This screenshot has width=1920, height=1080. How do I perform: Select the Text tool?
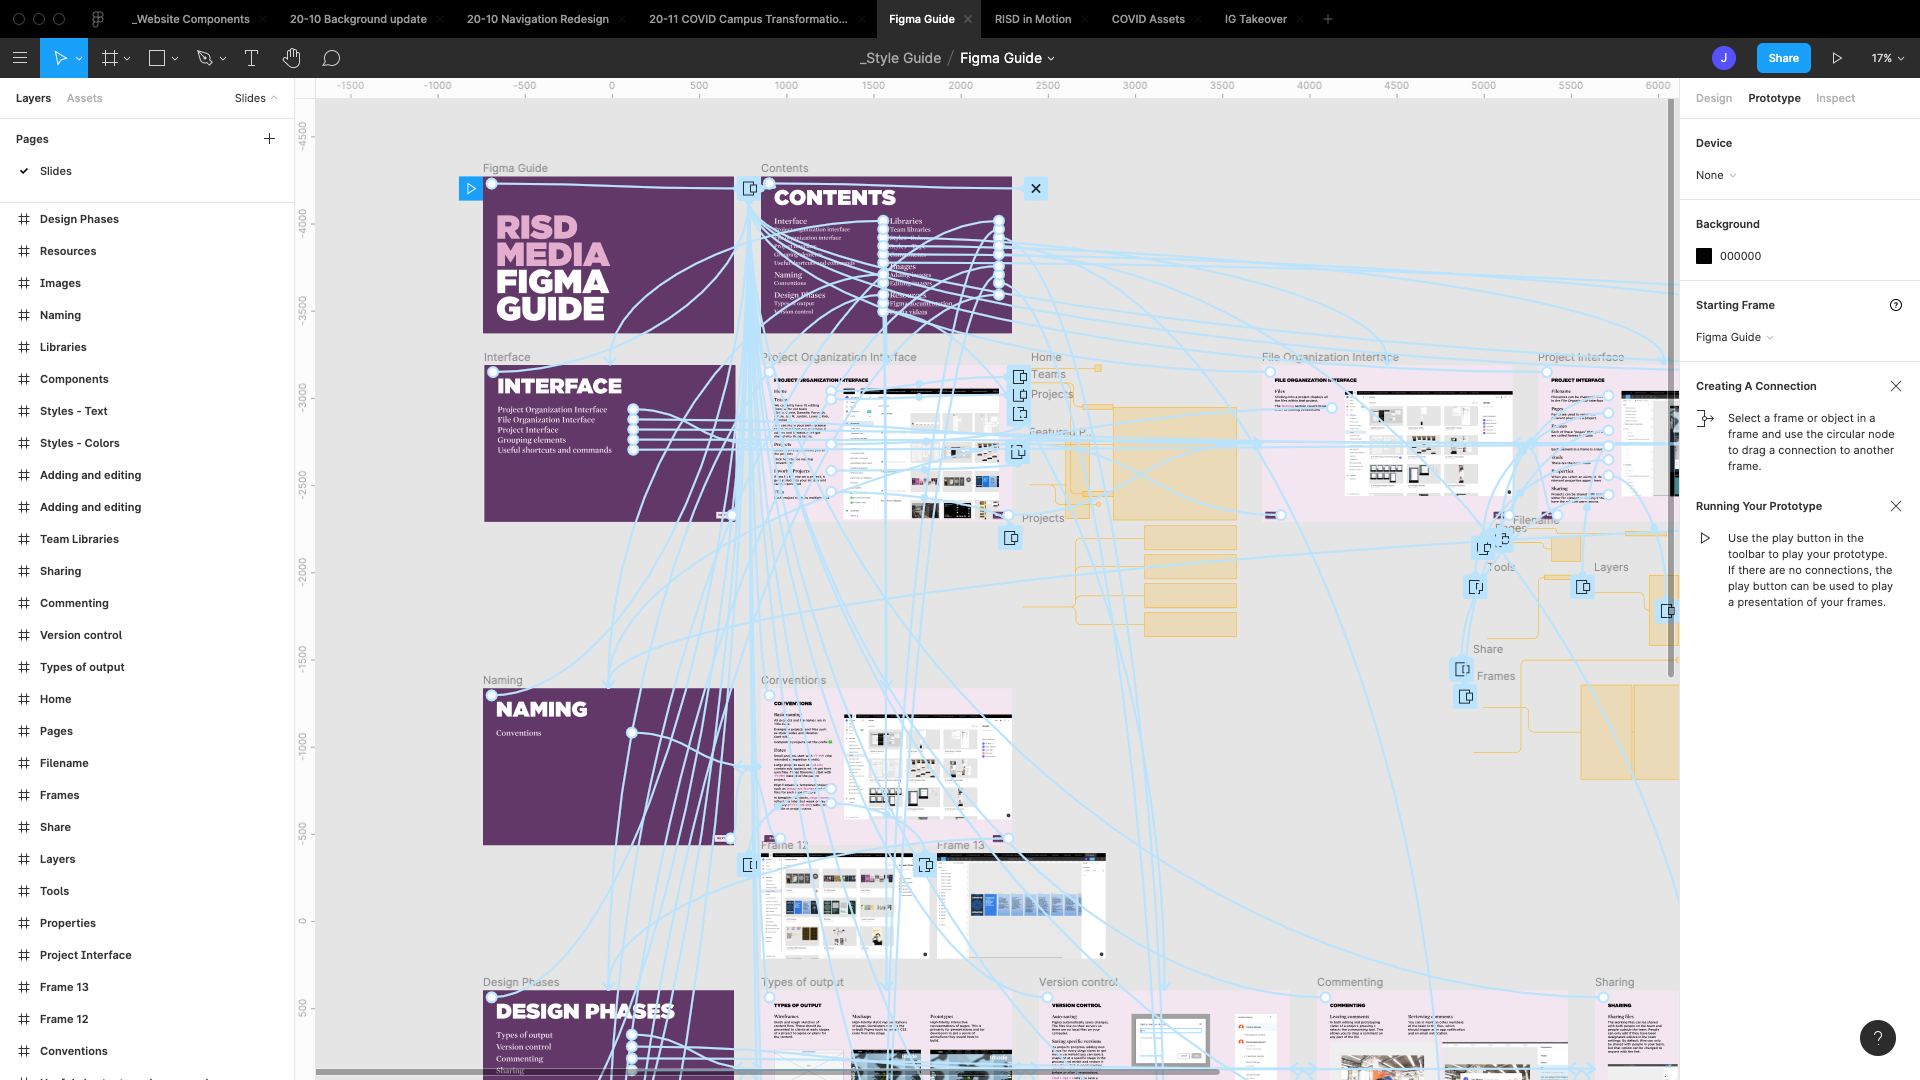point(251,58)
